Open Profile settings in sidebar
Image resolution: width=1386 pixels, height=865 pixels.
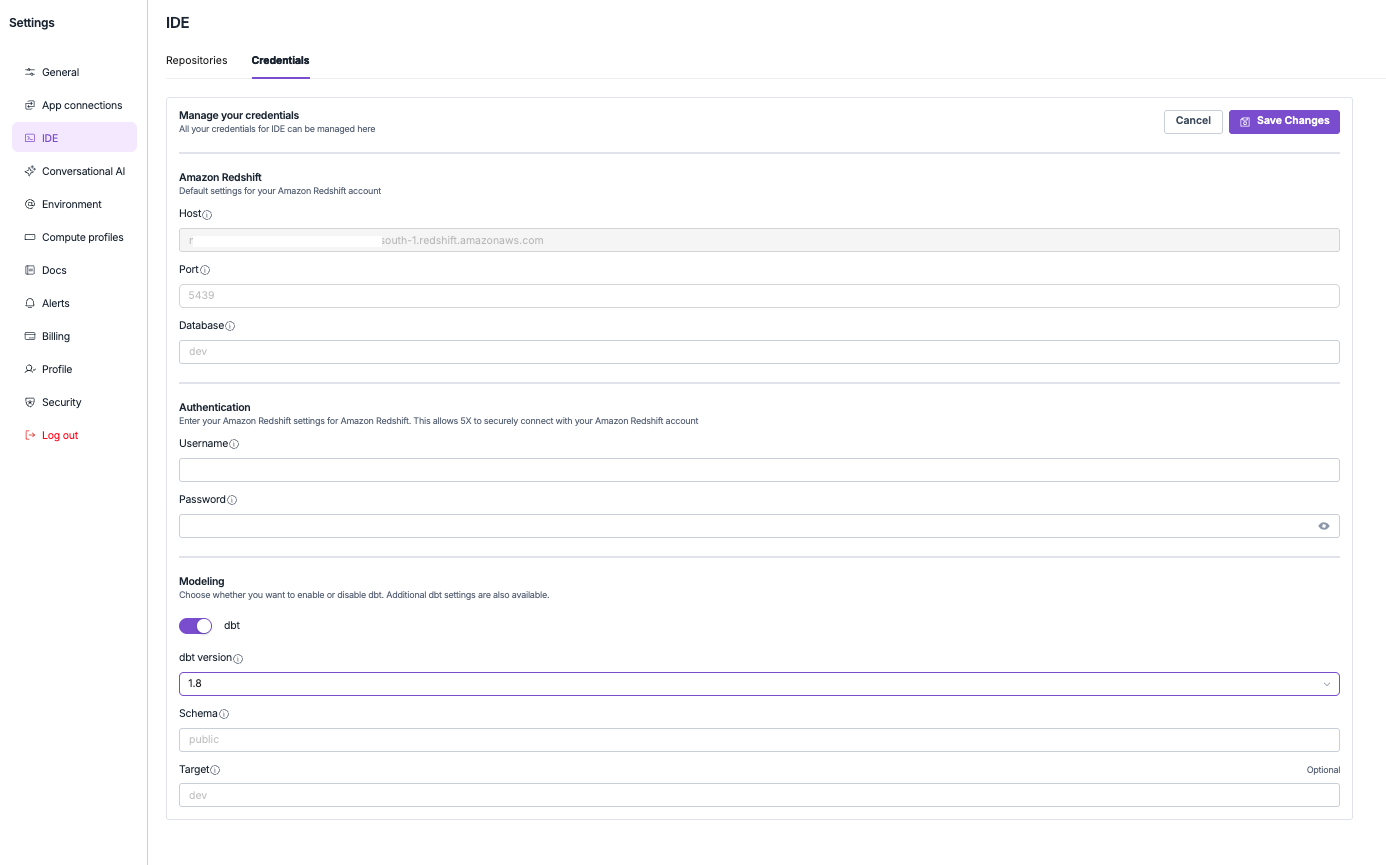tap(57, 369)
